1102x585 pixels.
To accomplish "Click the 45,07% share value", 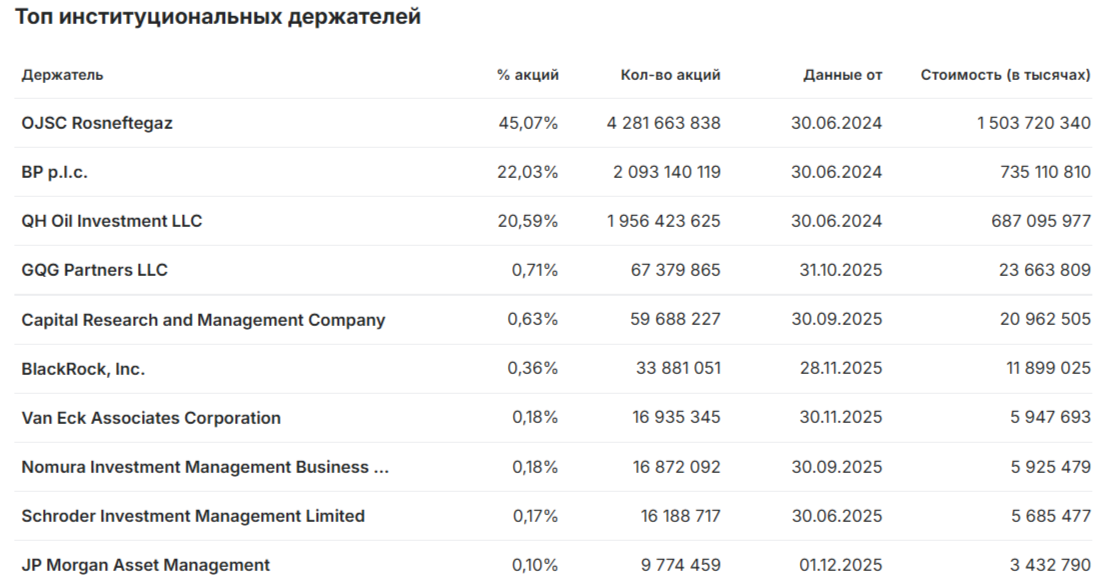I will (x=528, y=123).
